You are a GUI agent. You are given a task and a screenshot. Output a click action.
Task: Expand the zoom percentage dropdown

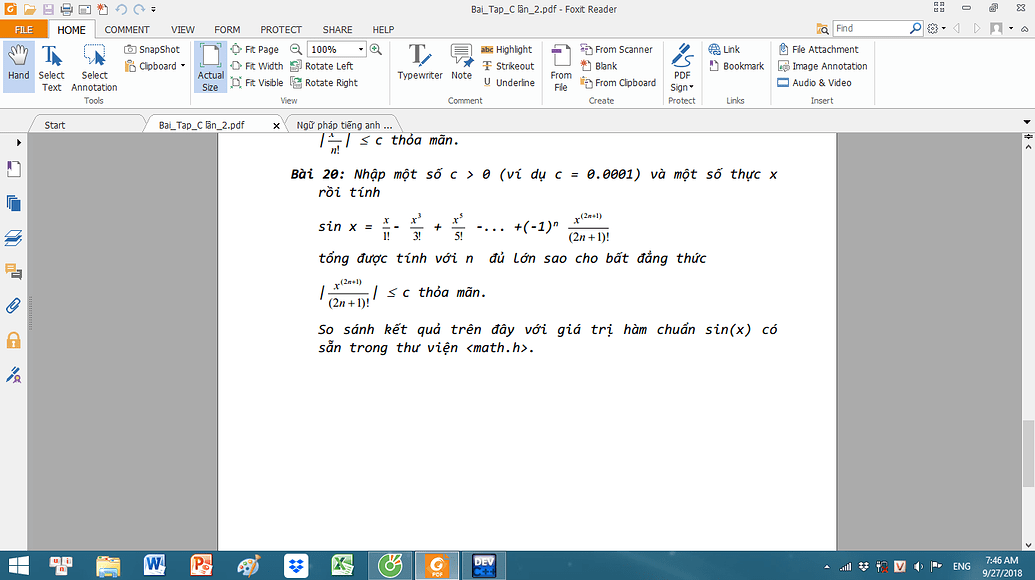coord(361,49)
